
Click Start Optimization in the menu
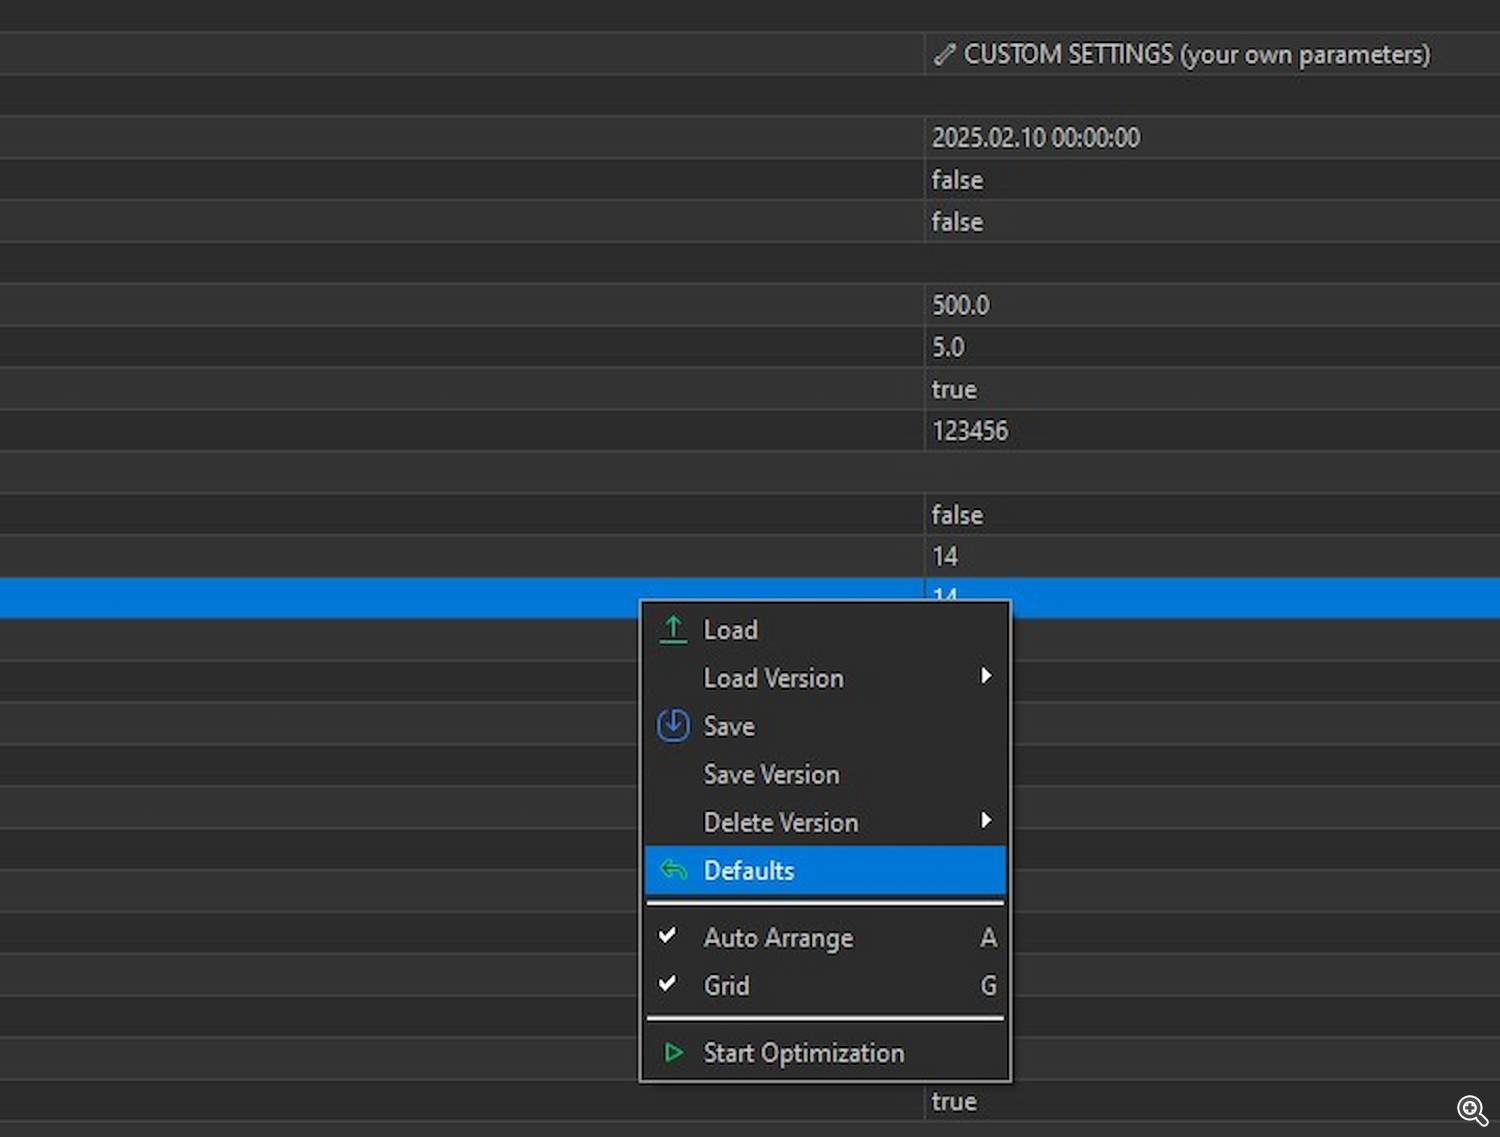(803, 1053)
